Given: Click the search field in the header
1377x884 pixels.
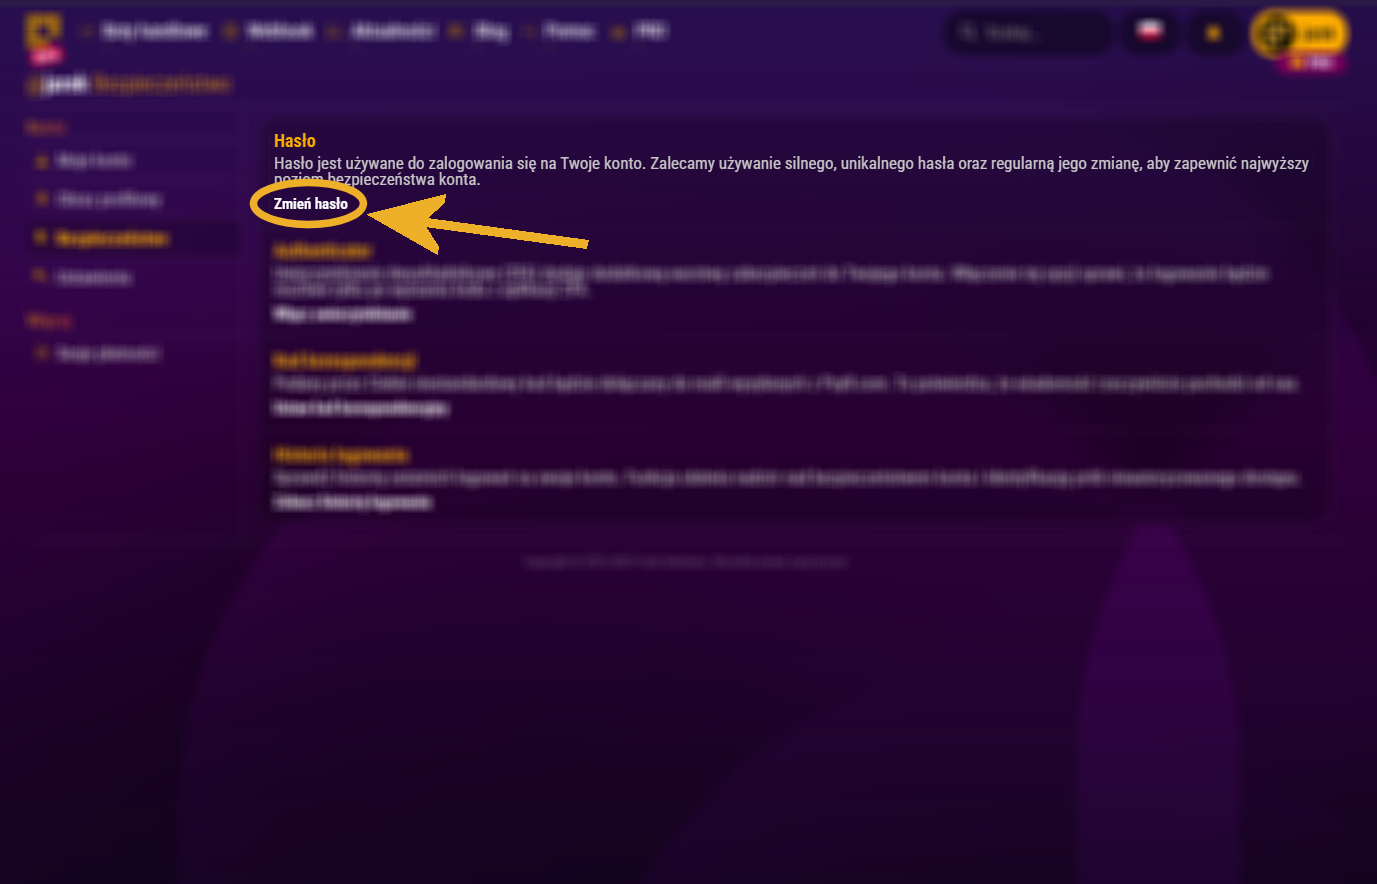Looking at the screenshot, I should (x=1028, y=33).
